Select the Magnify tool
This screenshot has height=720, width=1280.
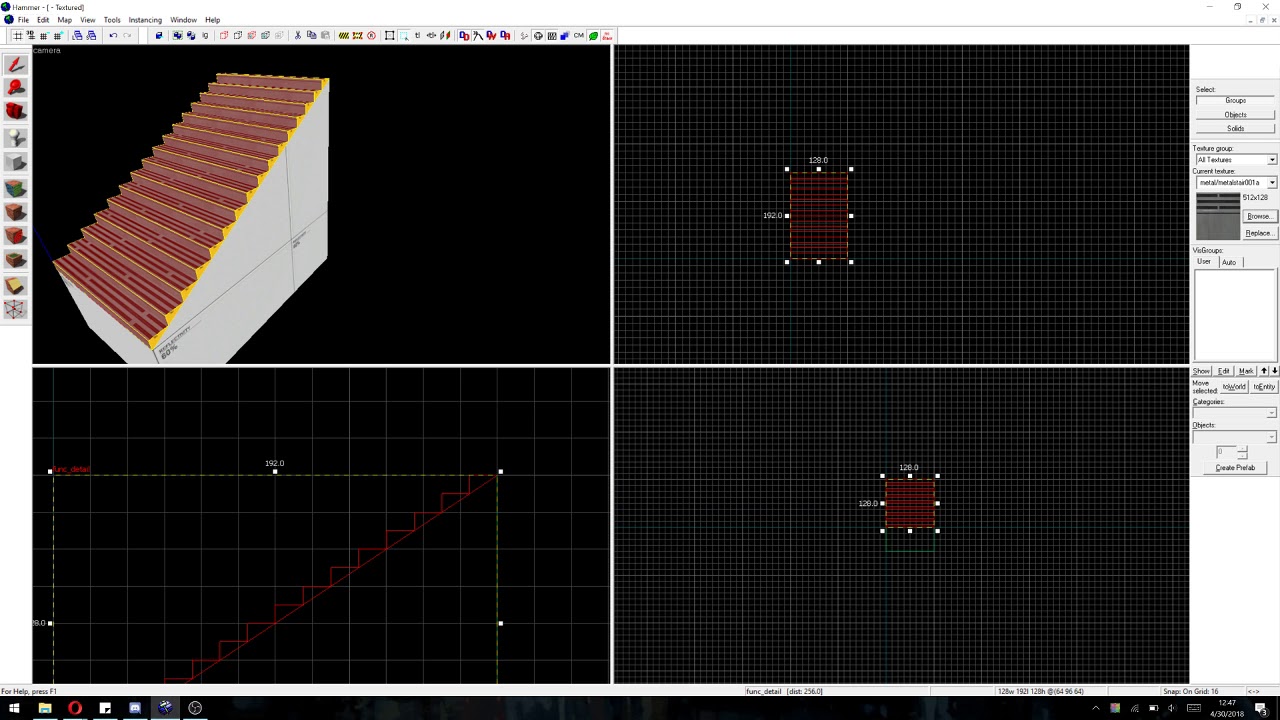(15, 89)
